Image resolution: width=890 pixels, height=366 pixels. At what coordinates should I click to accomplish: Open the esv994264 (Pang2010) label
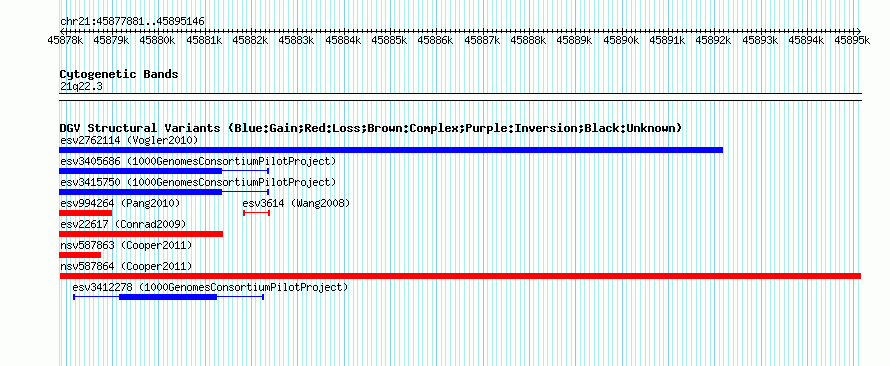[x=120, y=203]
